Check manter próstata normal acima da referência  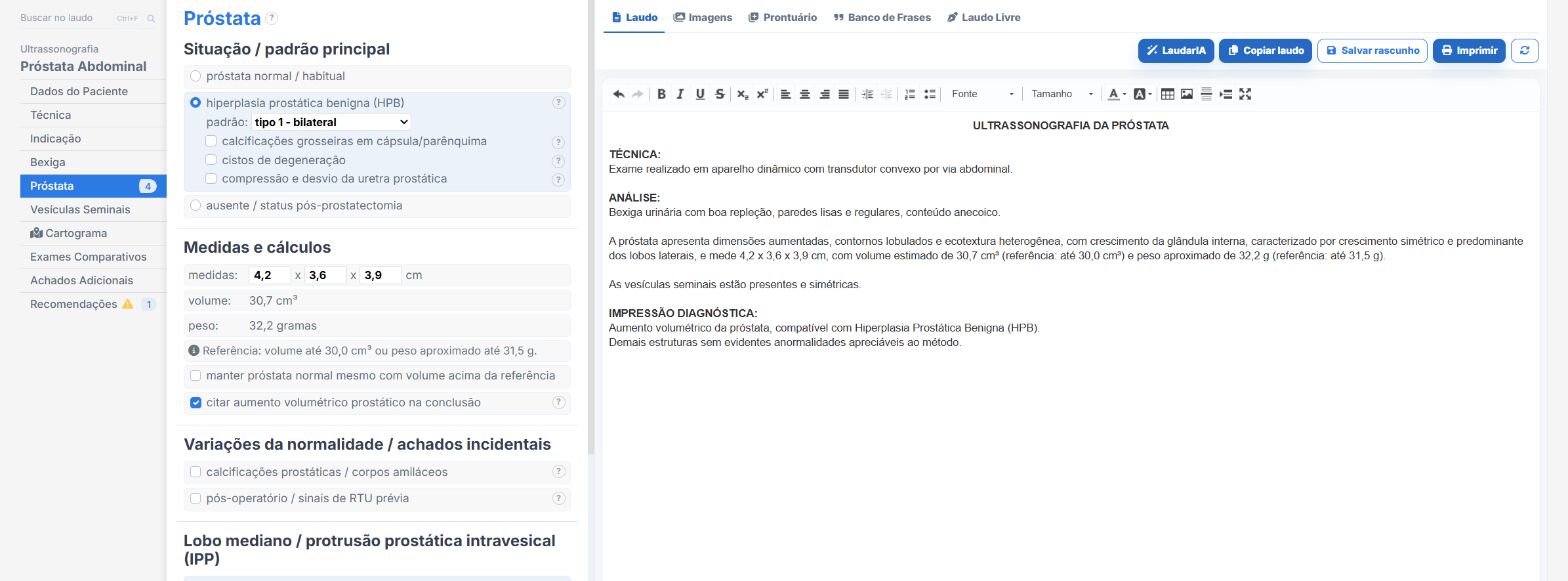[x=195, y=376]
